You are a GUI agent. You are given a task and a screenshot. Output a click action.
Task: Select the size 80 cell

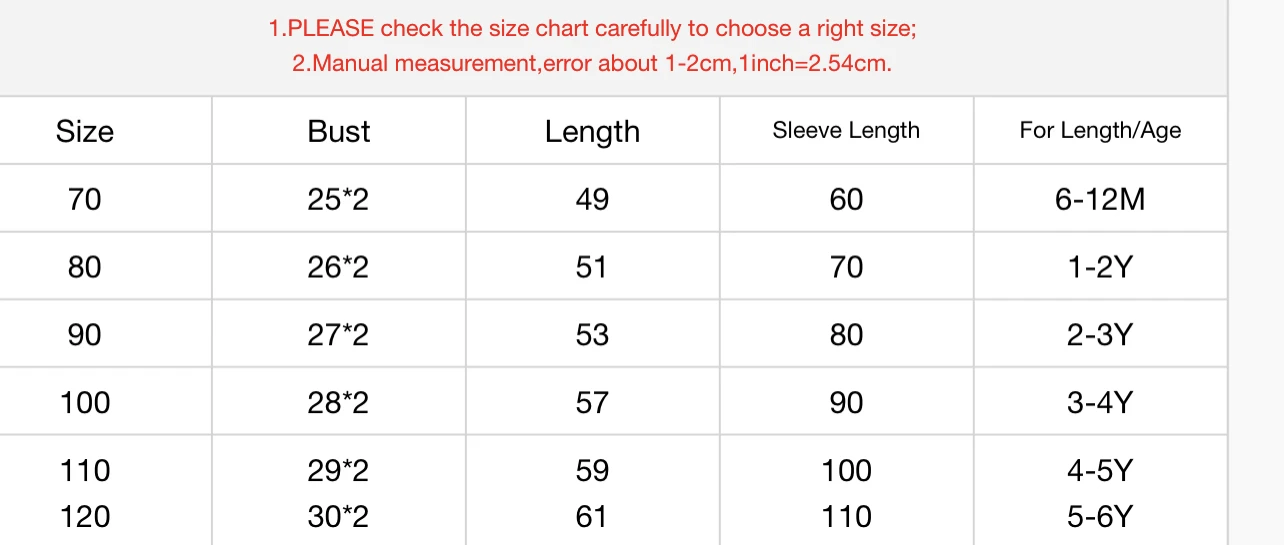tap(85, 267)
